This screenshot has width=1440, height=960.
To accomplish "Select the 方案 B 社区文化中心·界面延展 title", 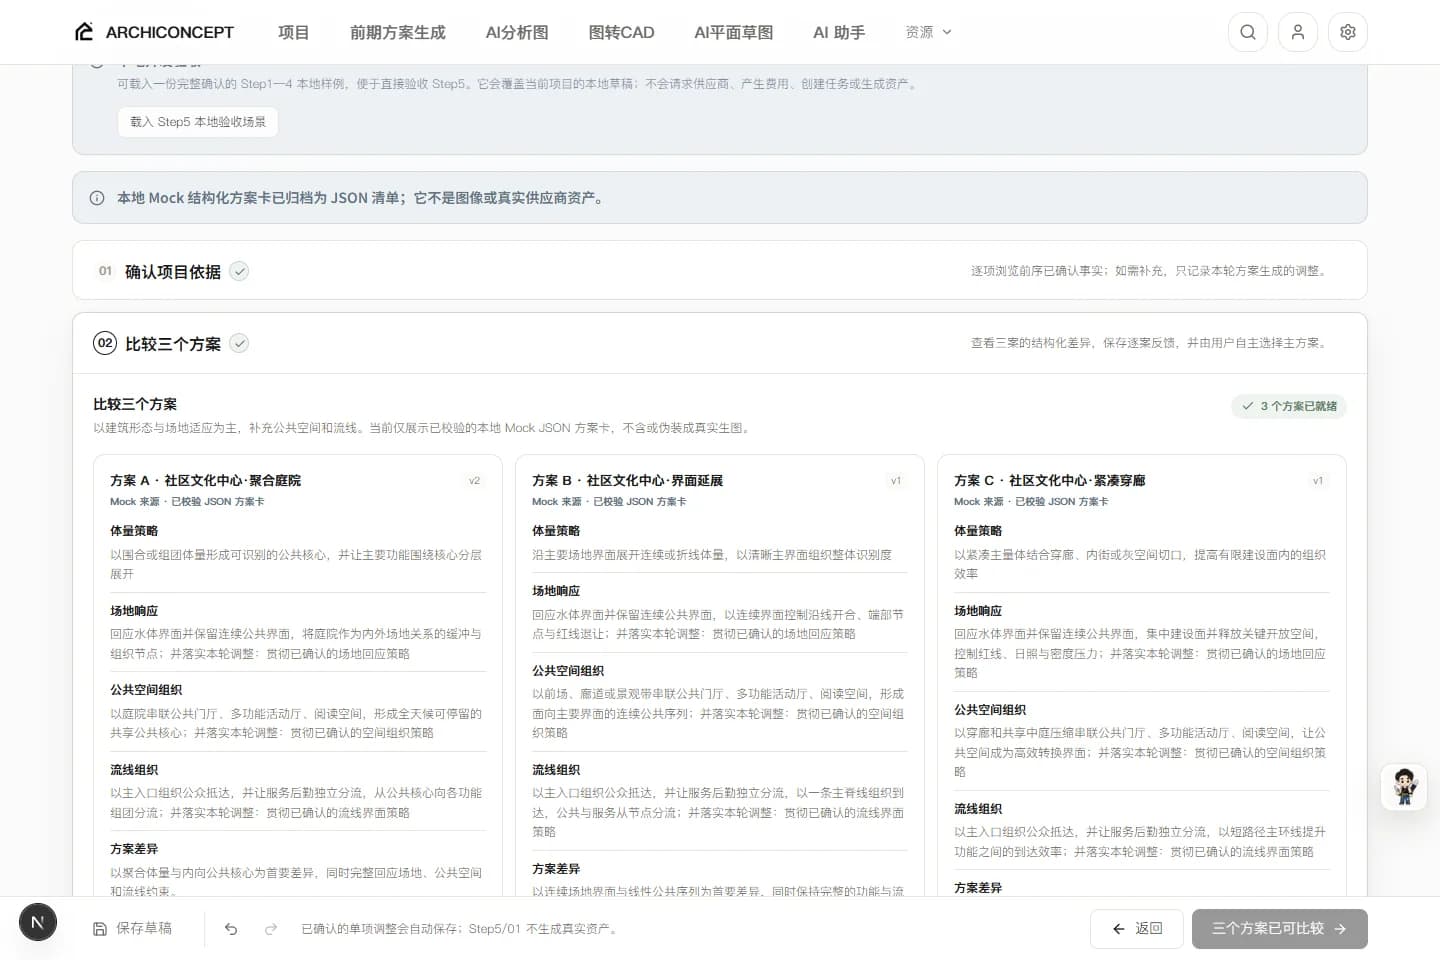I will [627, 481].
